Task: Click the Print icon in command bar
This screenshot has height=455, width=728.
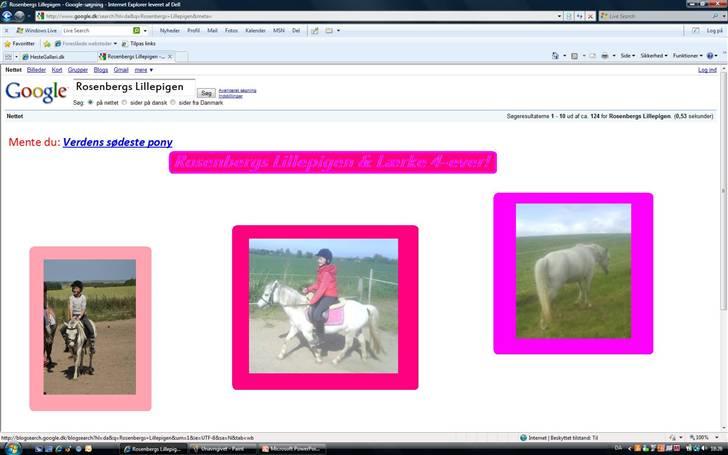Action: pos(604,56)
